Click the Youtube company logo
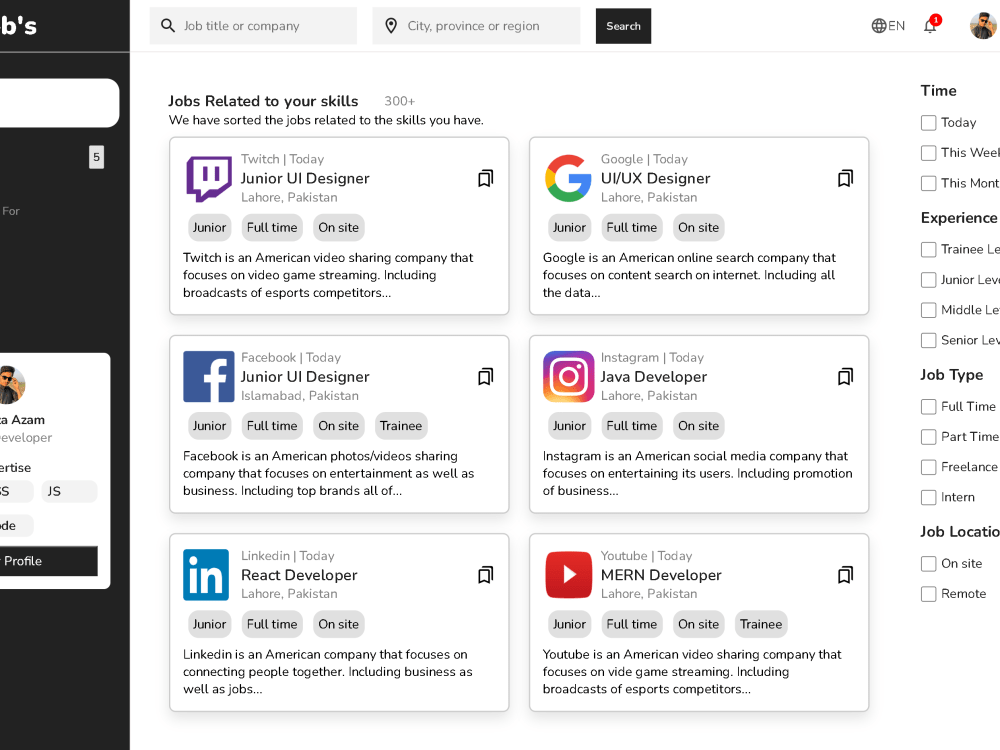Screen dimensions: 1000x750 (x=568, y=575)
